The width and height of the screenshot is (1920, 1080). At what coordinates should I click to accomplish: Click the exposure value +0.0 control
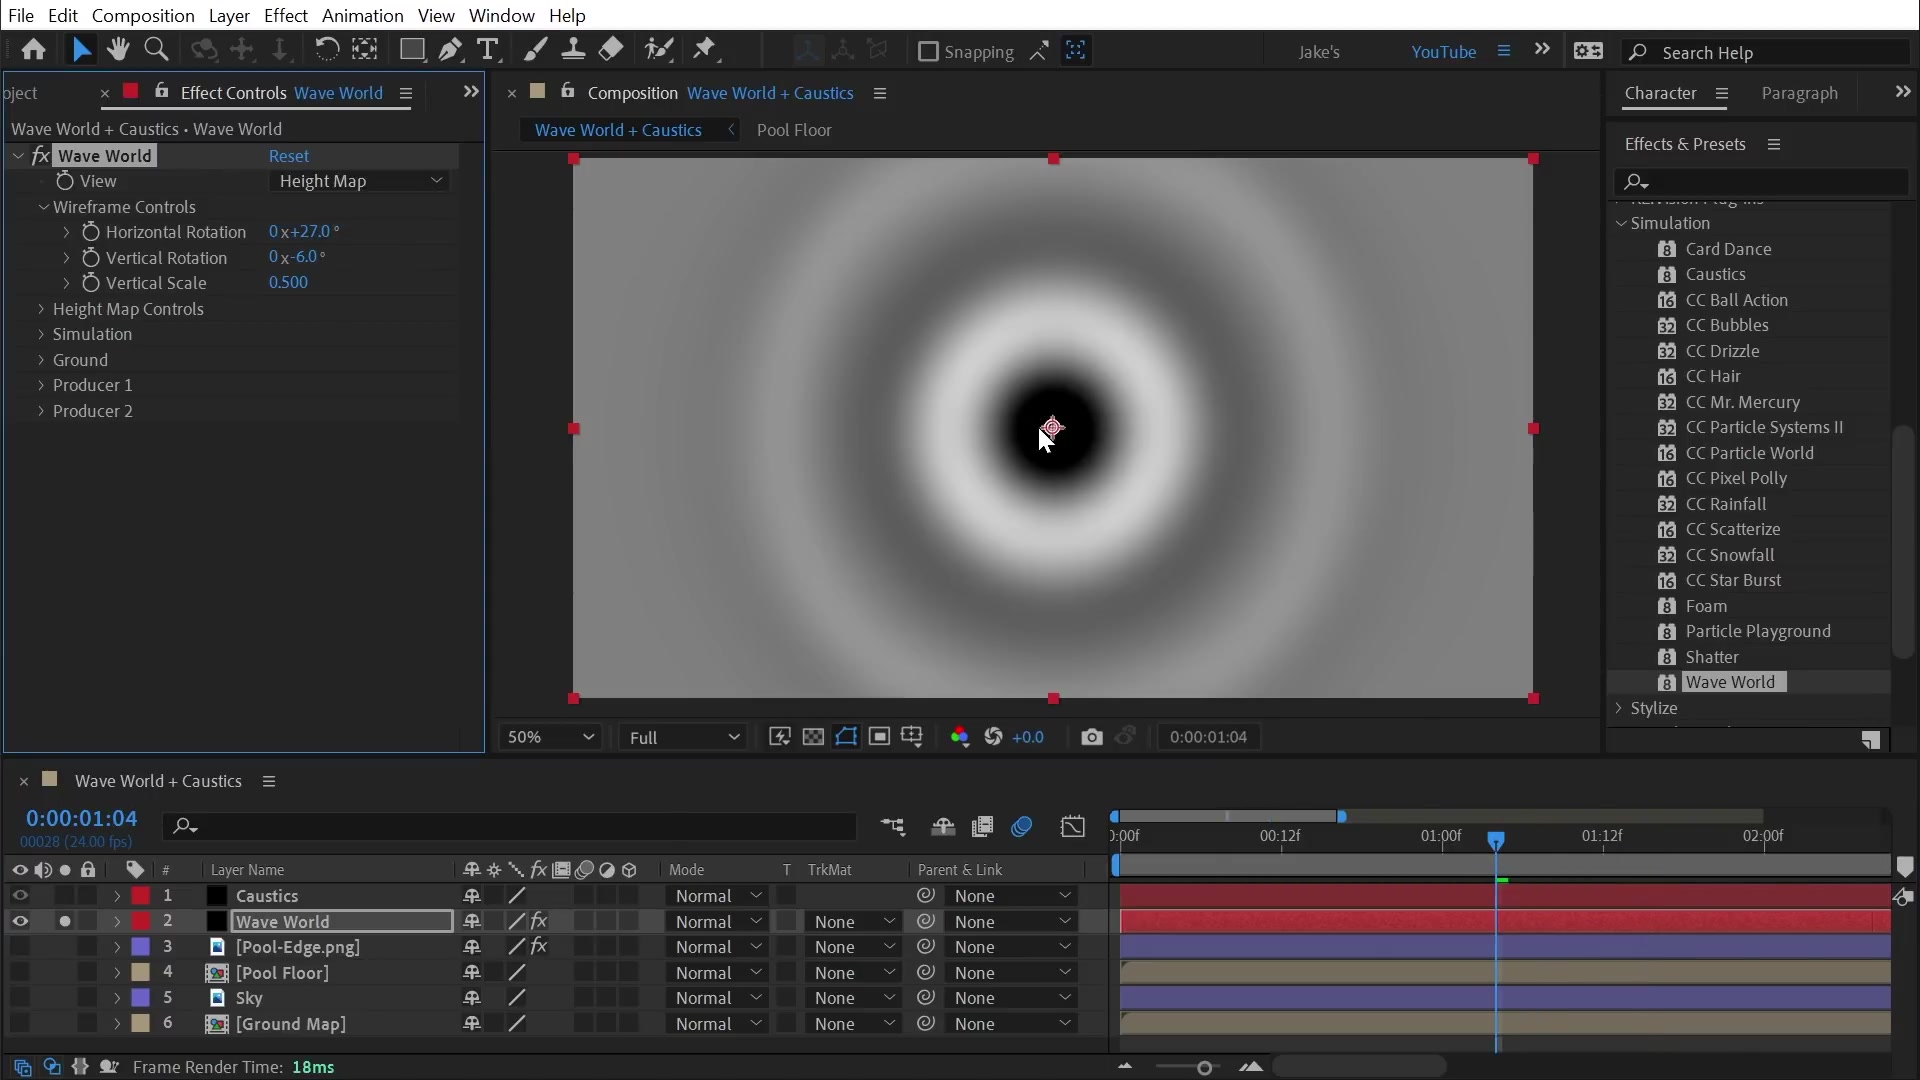[1029, 737]
